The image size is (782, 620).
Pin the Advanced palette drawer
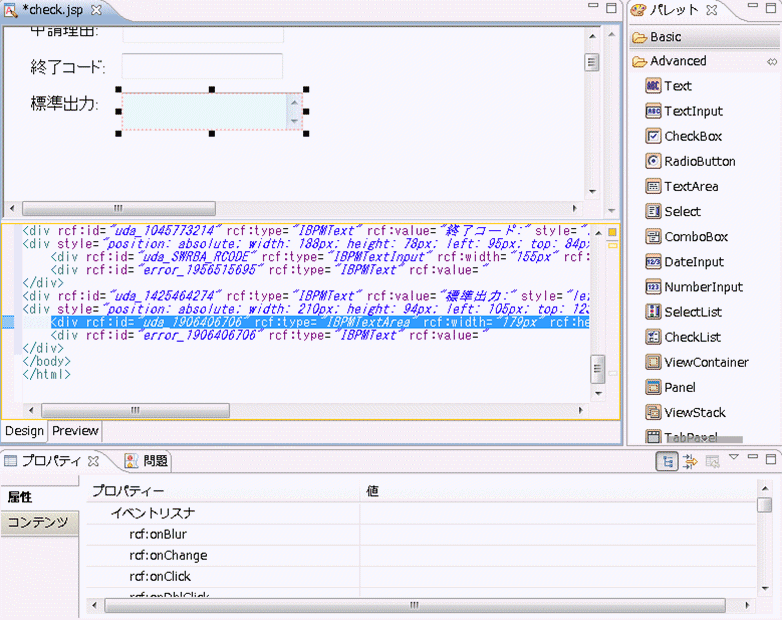point(771,61)
